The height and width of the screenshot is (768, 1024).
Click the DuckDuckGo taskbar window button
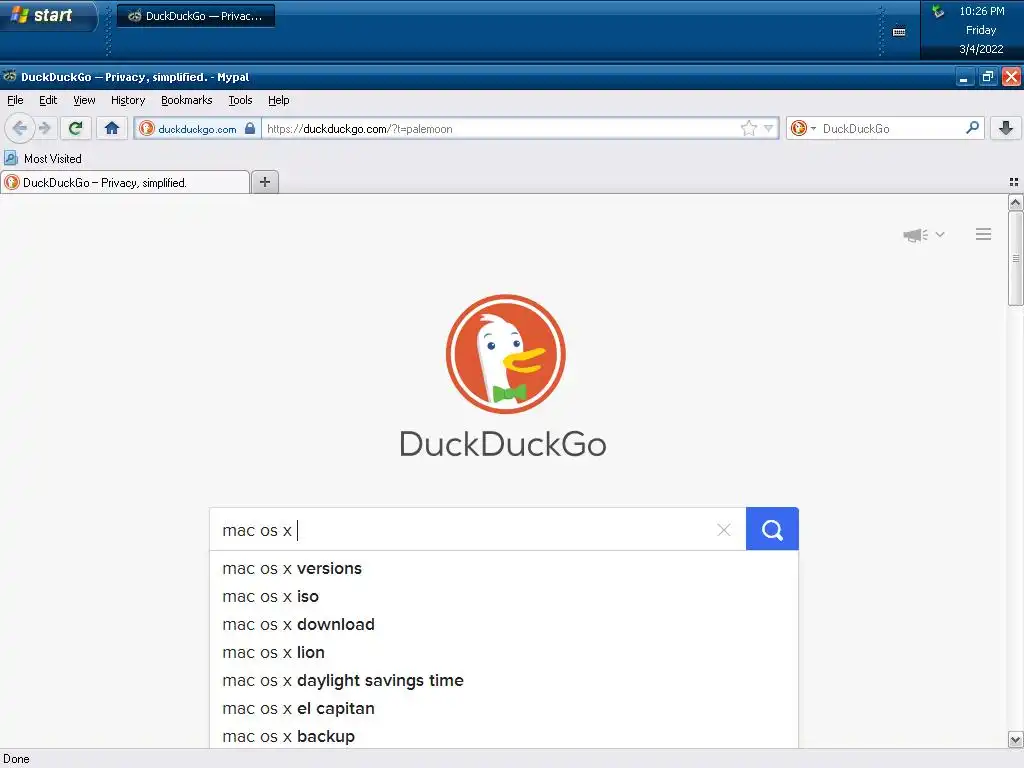click(196, 16)
